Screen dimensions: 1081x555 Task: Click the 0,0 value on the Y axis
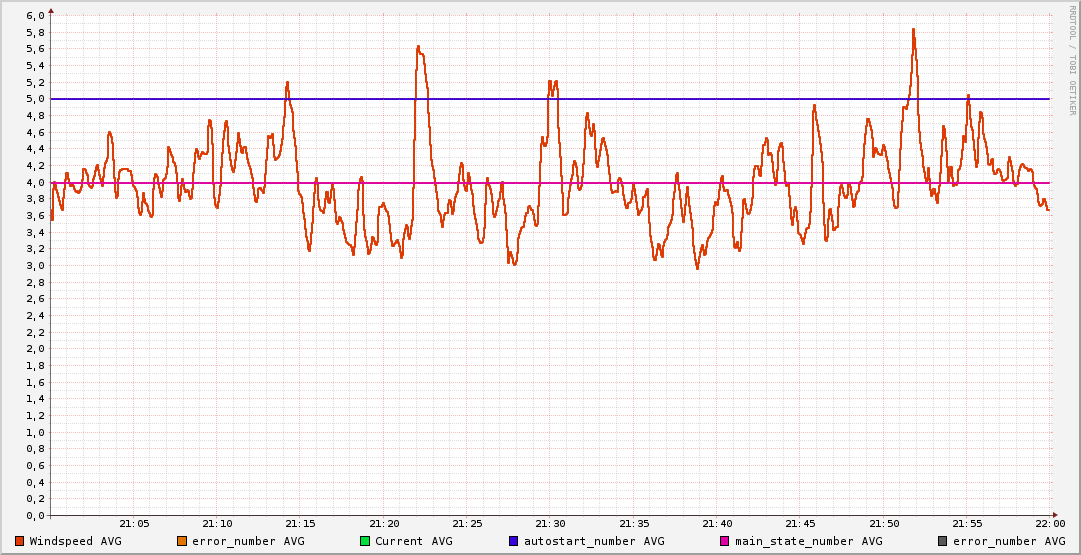(x=34, y=516)
